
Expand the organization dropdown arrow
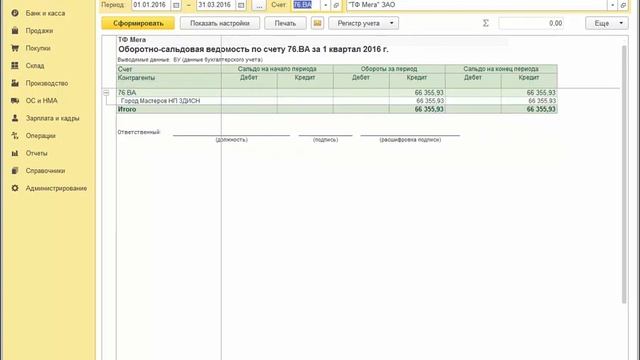click(612, 5)
